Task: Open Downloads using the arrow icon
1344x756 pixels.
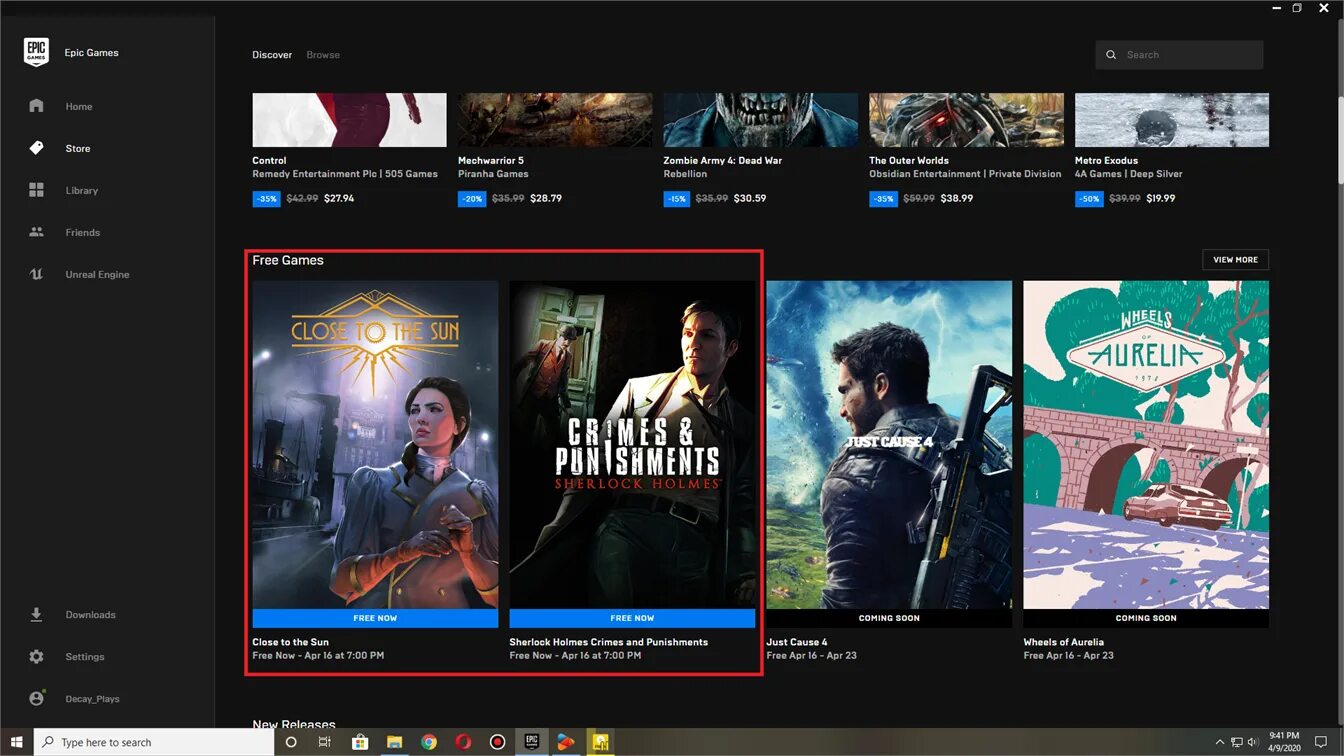Action: coord(37,615)
